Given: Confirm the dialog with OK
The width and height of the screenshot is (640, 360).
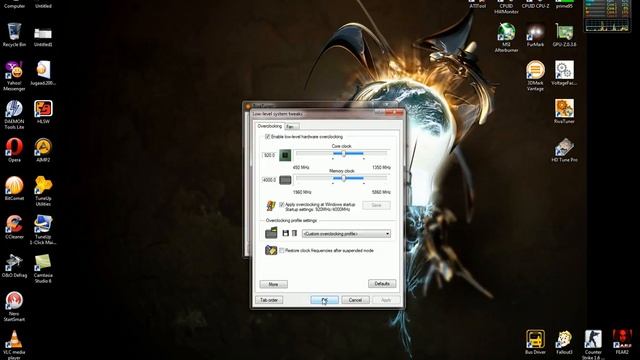Looking at the screenshot, I should tap(324, 300).
